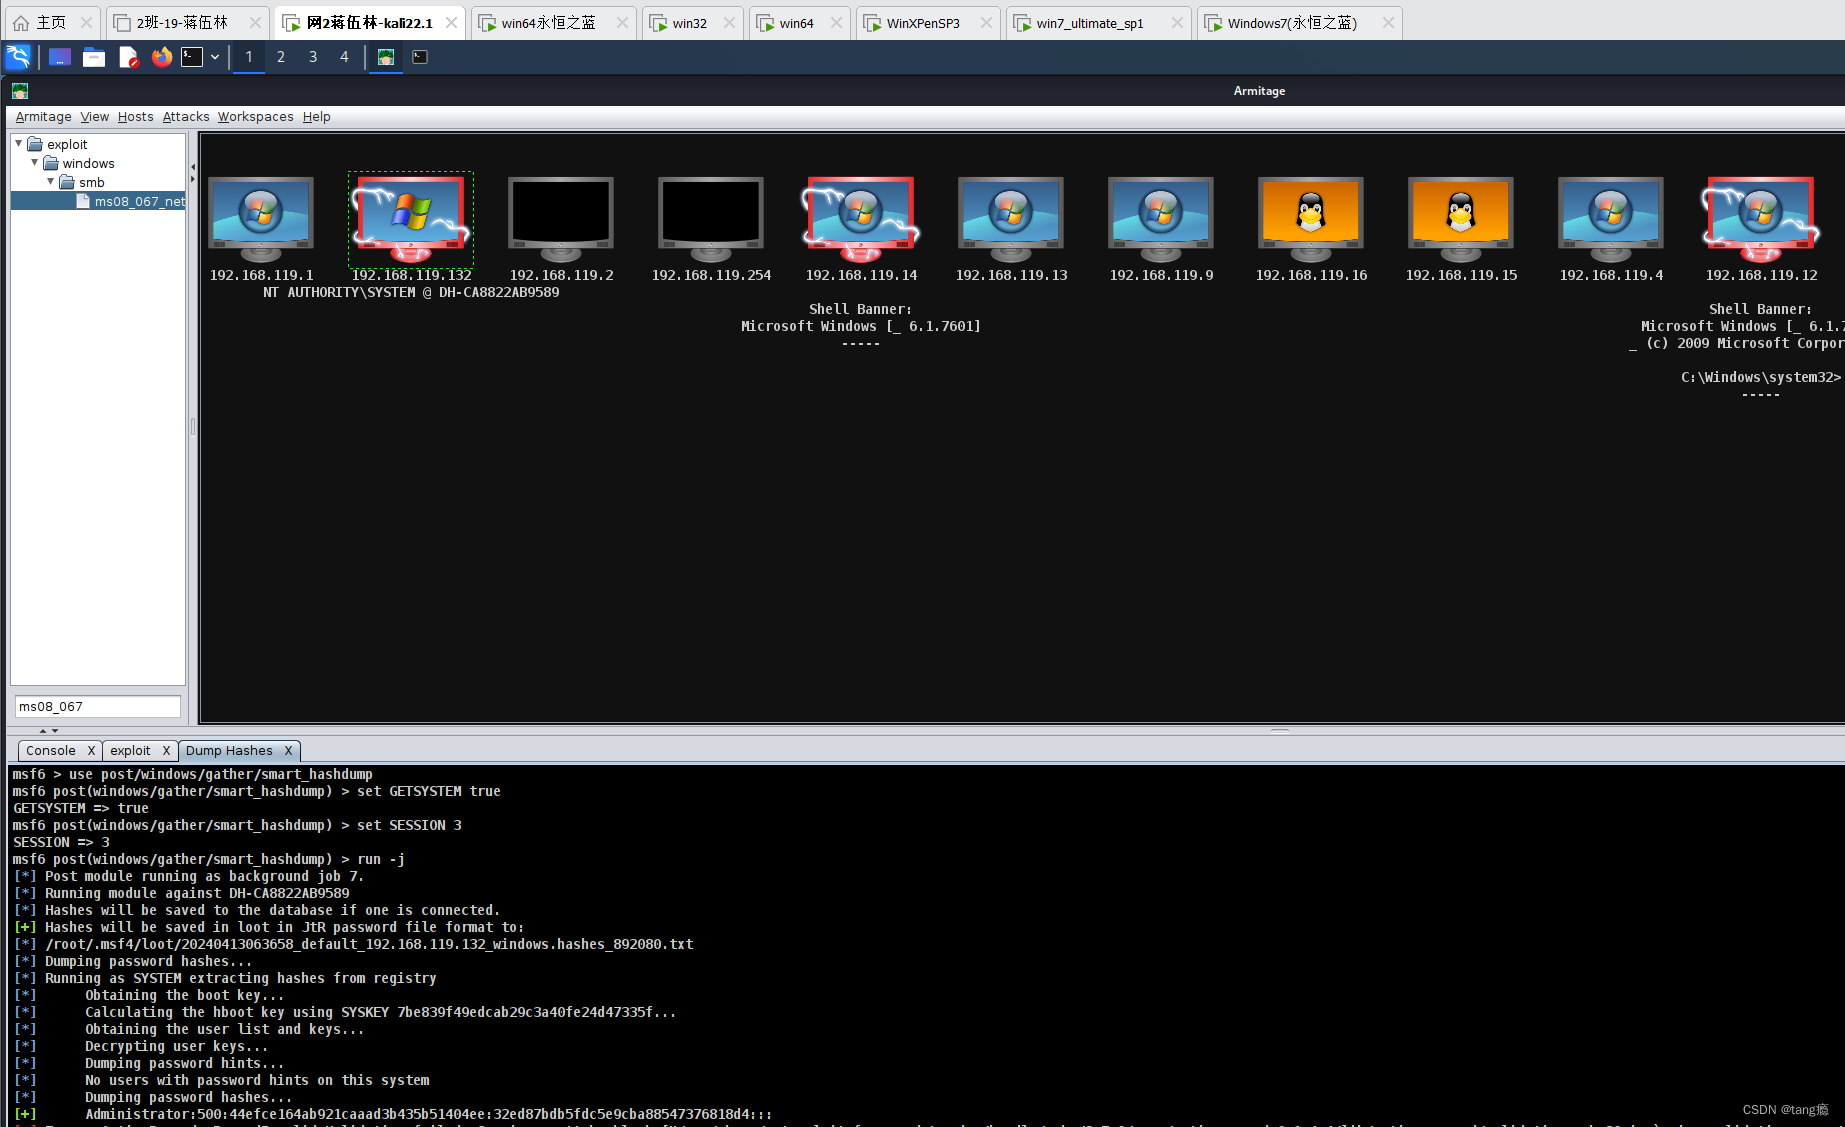Click module search field containing ms08_067
The height and width of the screenshot is (1127, 1845).
[98, 706]
